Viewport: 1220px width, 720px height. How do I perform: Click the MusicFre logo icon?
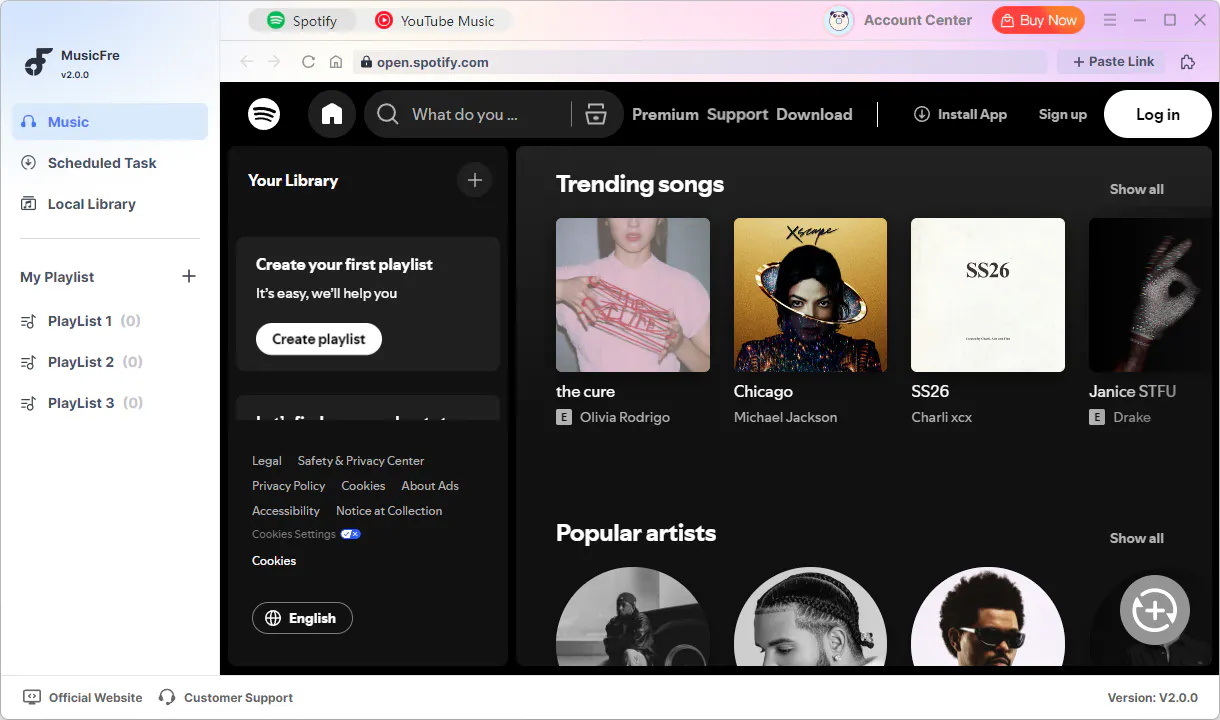[x=38, y=62]
